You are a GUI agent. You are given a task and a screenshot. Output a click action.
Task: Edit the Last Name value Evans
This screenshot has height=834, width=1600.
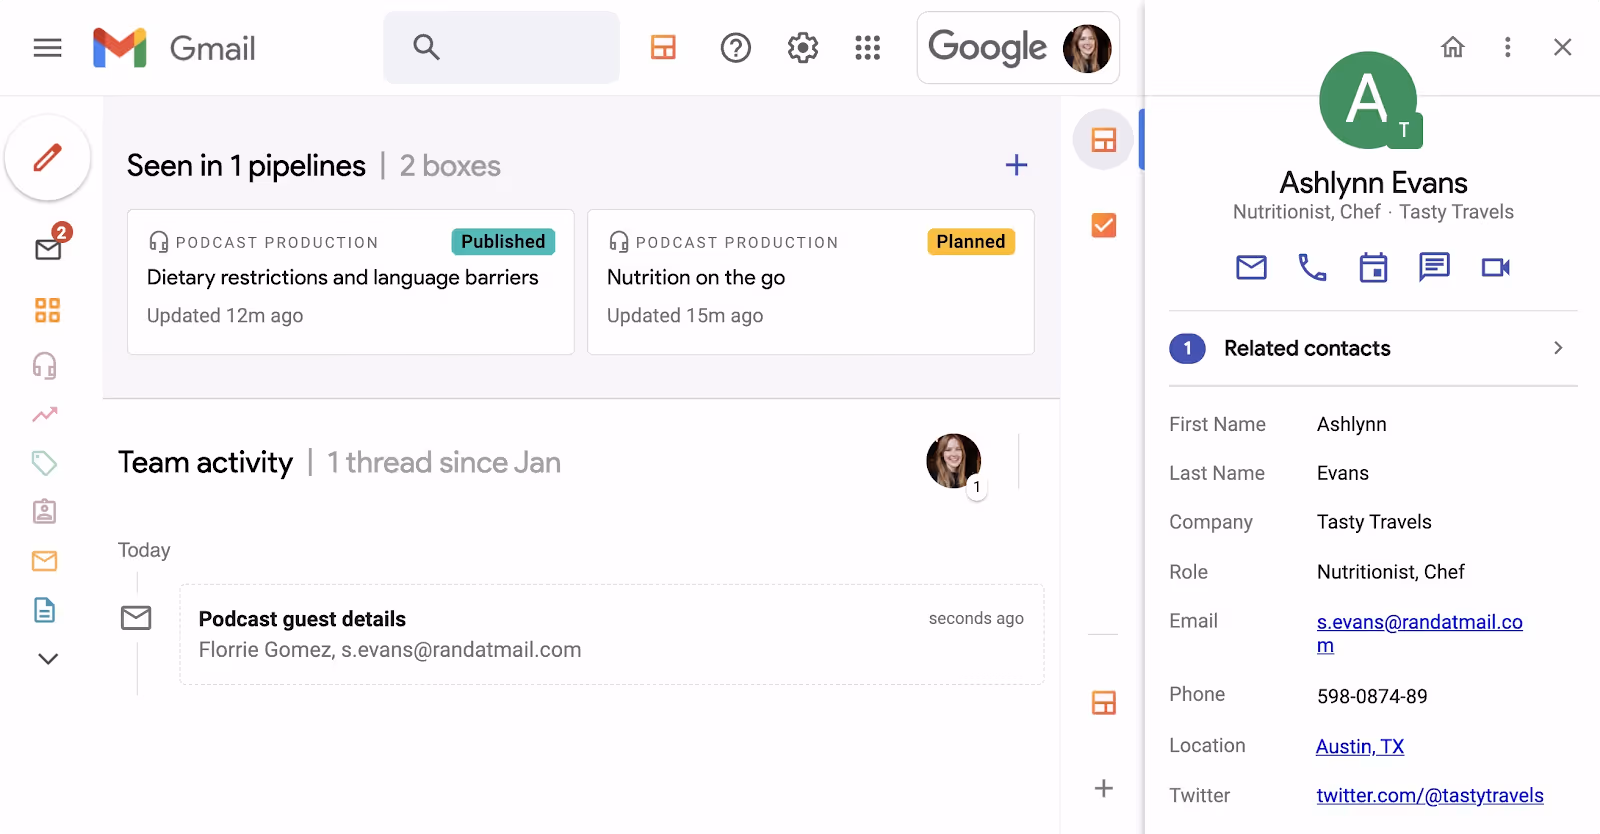click(x=1342, y=473)
